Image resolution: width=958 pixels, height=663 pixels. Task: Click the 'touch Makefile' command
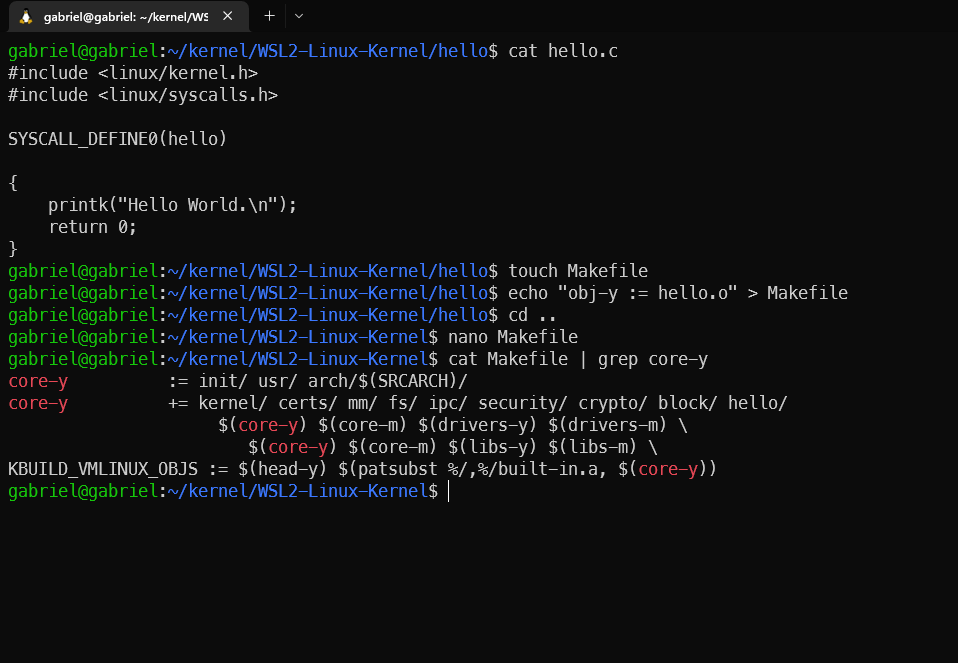coord(577,271)
